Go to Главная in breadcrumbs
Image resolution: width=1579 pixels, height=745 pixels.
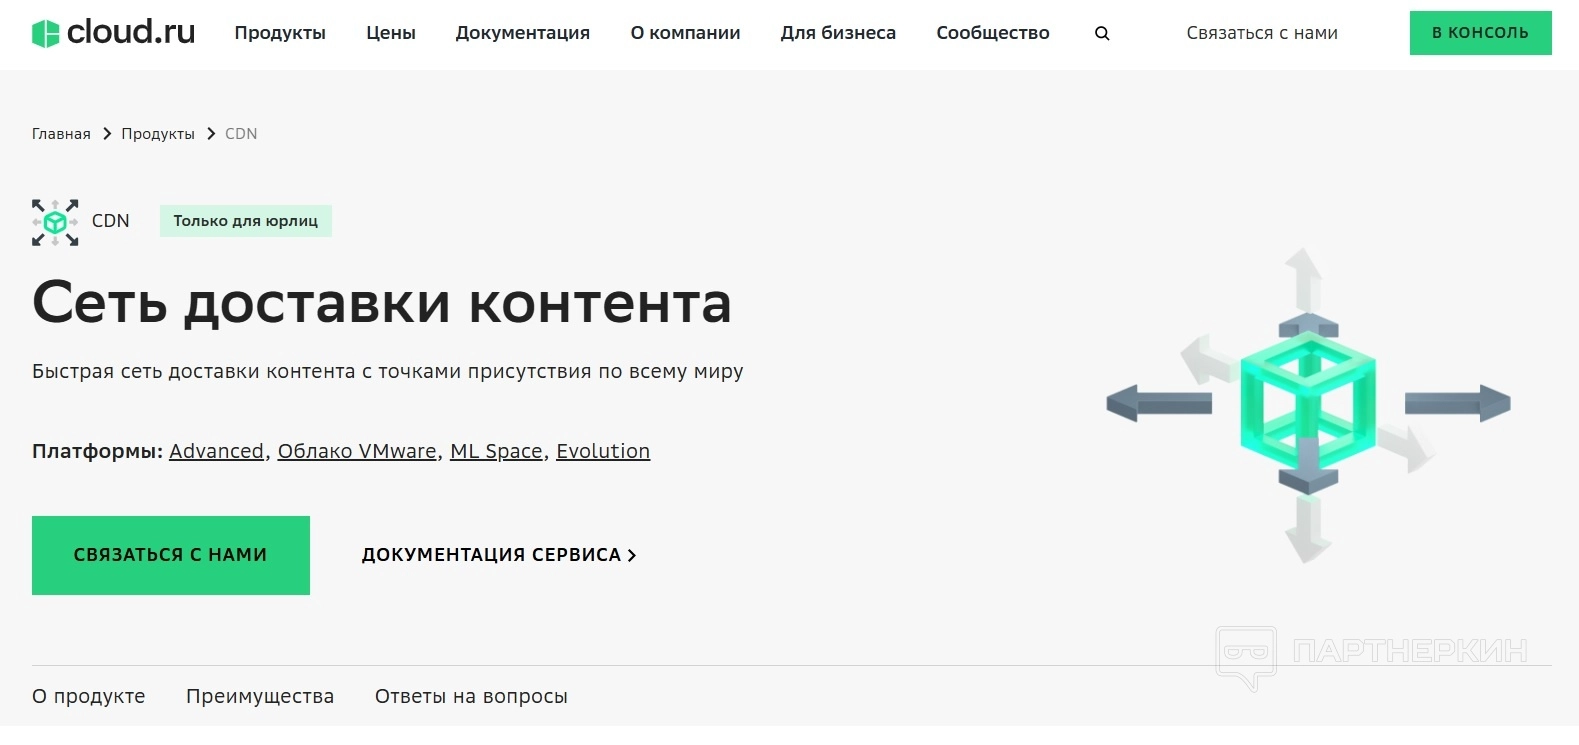[x=61, y=134]
